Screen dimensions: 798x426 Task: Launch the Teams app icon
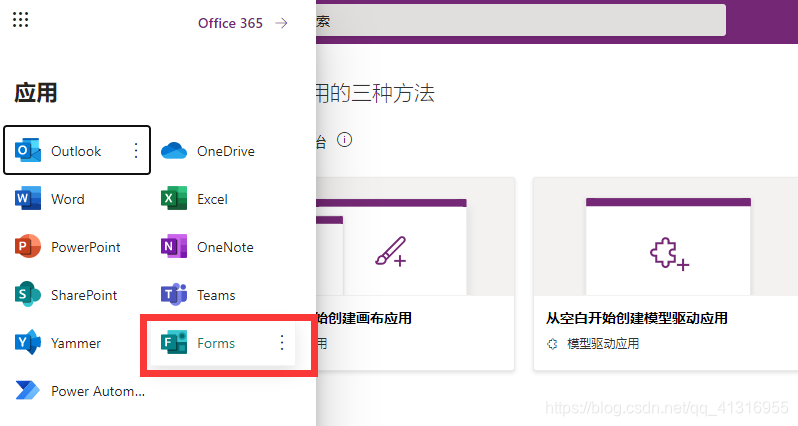(174, 295)
